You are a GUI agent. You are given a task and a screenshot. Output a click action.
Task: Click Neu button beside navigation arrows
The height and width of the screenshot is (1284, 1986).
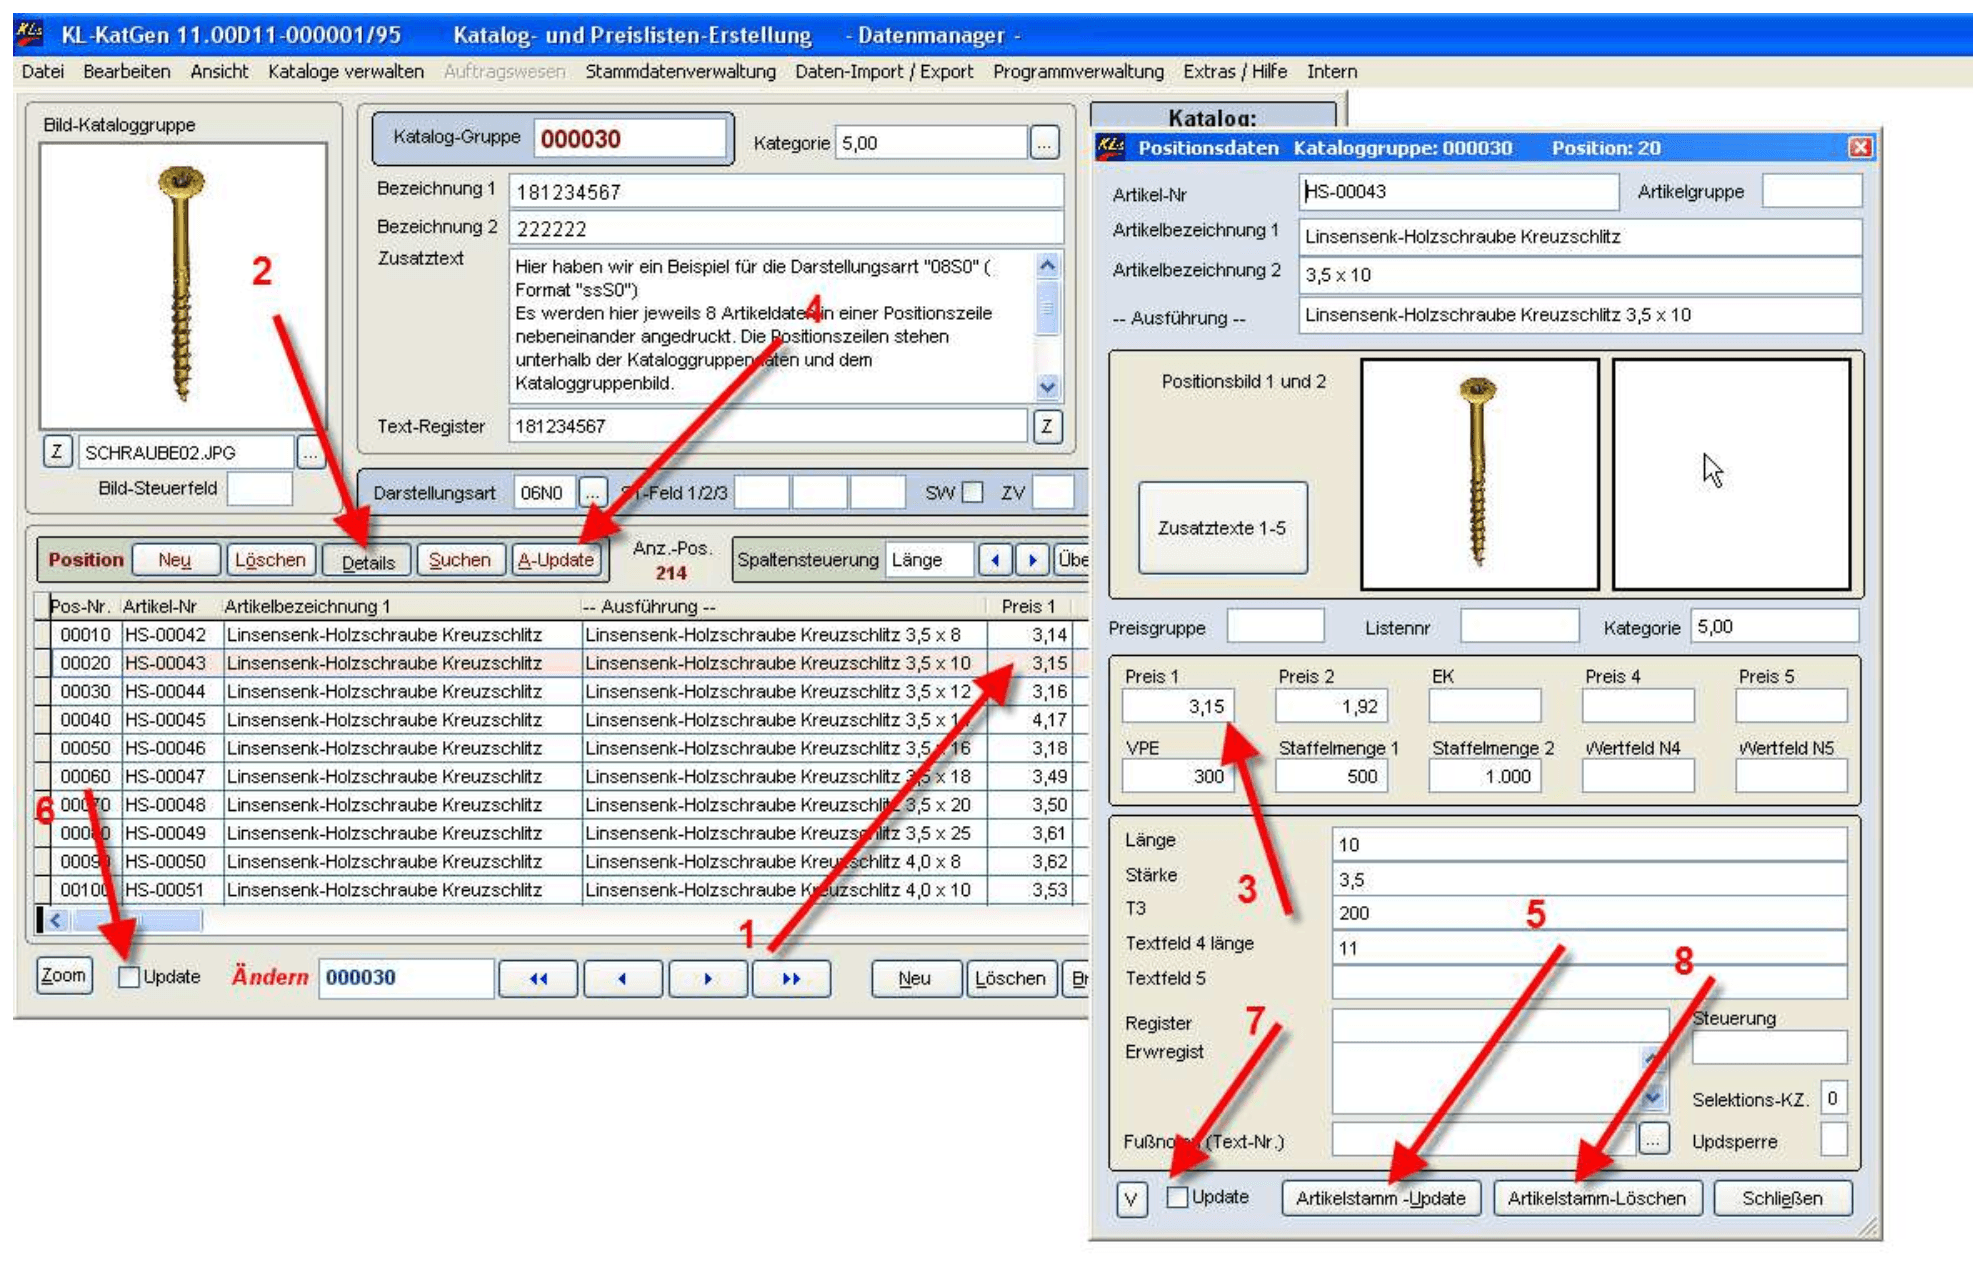(915, 979)
